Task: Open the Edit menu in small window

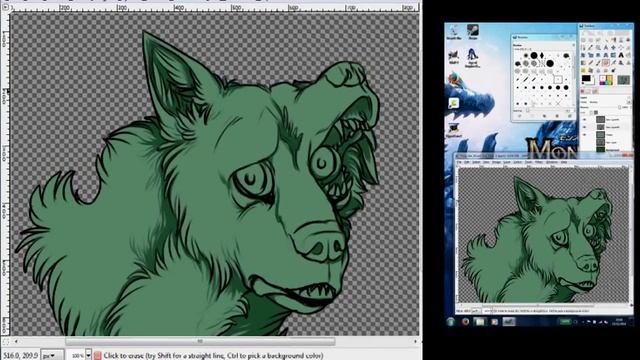Action: coord(467,162)
